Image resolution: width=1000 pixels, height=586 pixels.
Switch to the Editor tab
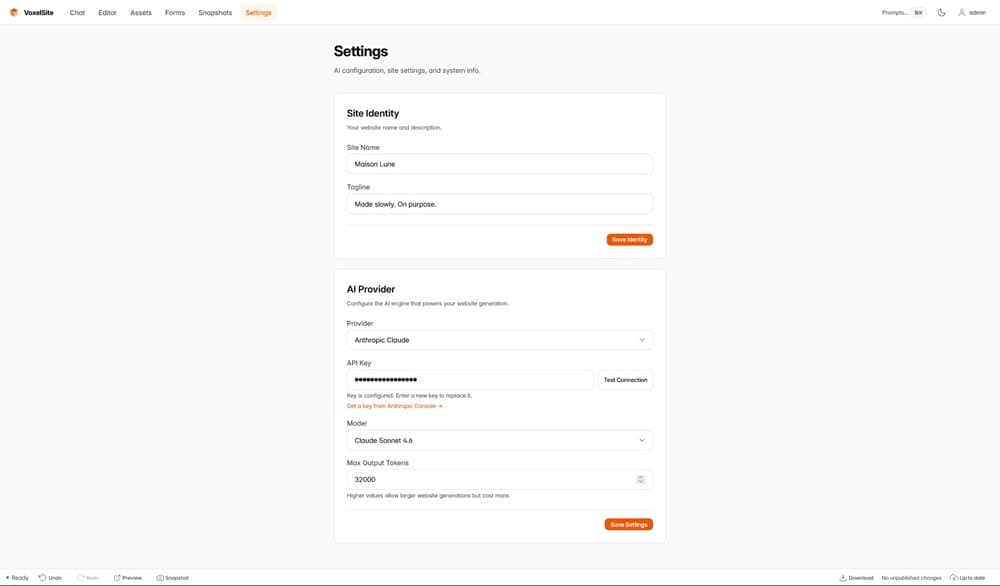(x=107, y=13)
